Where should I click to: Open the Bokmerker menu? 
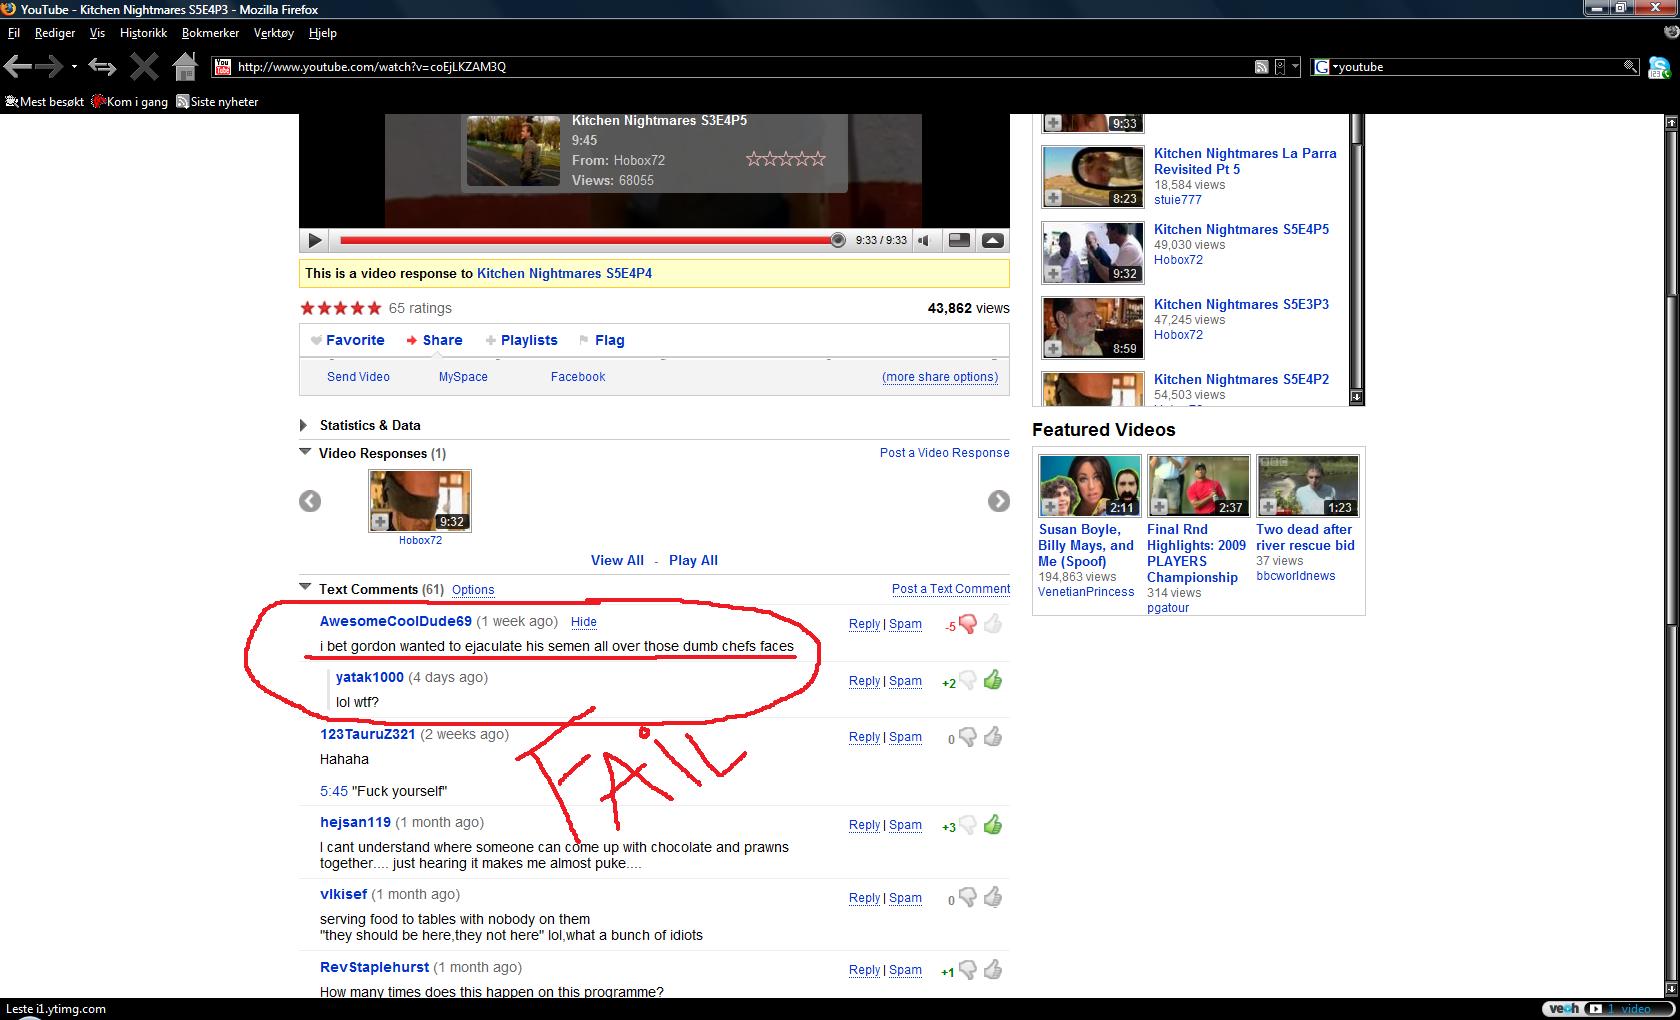click(210, 33)
